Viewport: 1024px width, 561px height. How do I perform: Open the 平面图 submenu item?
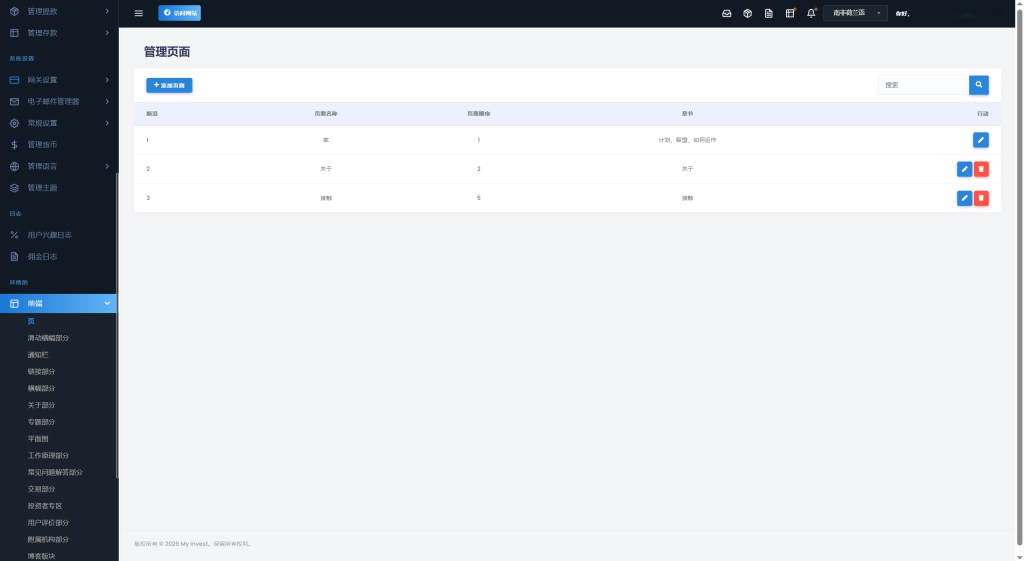pos(38,439)
